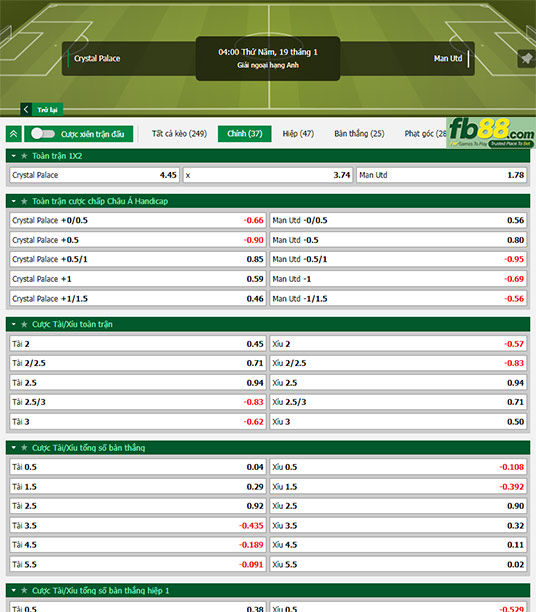Click the Crystal Palace team name in header
Image resolution: width=536 pixels, height=612 pixels.
97,59
